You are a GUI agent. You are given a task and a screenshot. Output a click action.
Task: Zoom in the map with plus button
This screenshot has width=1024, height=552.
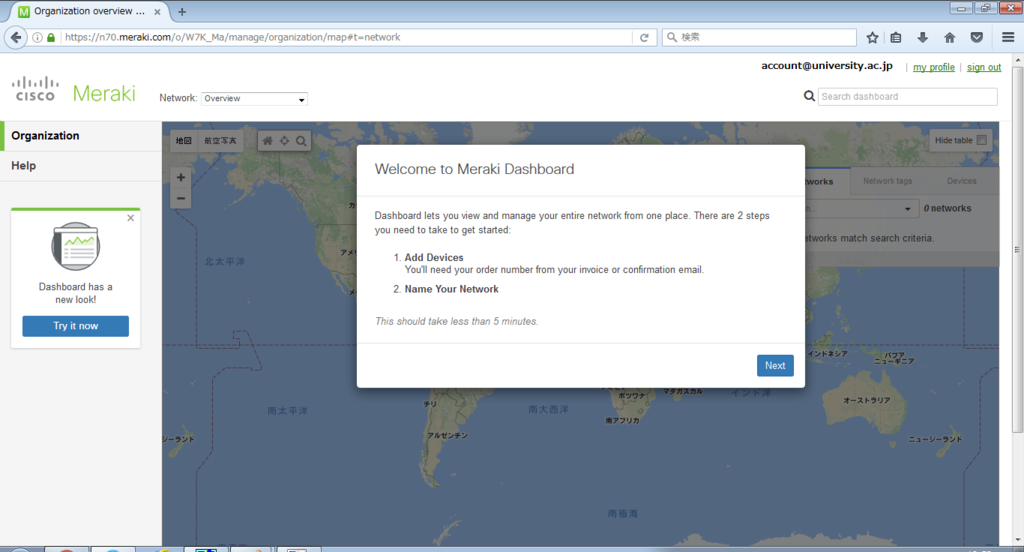tap(181, 177)
